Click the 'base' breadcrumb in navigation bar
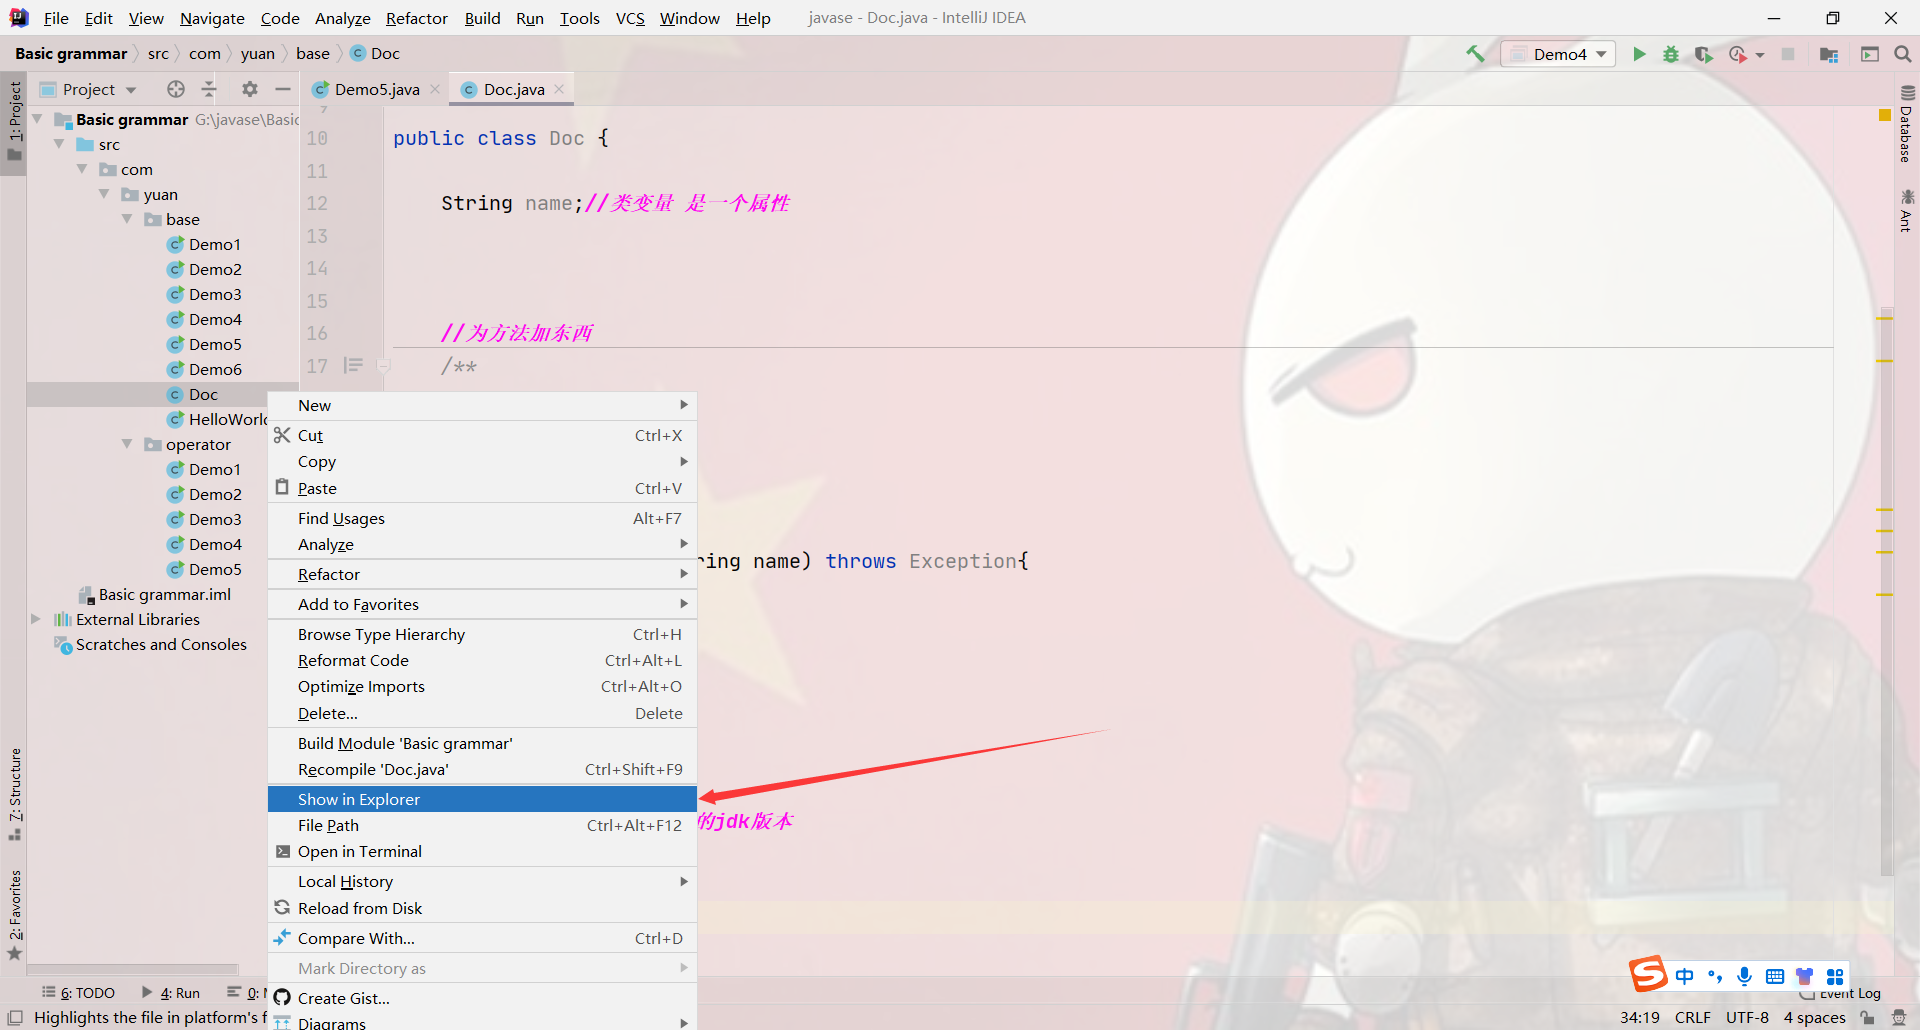 313,54
